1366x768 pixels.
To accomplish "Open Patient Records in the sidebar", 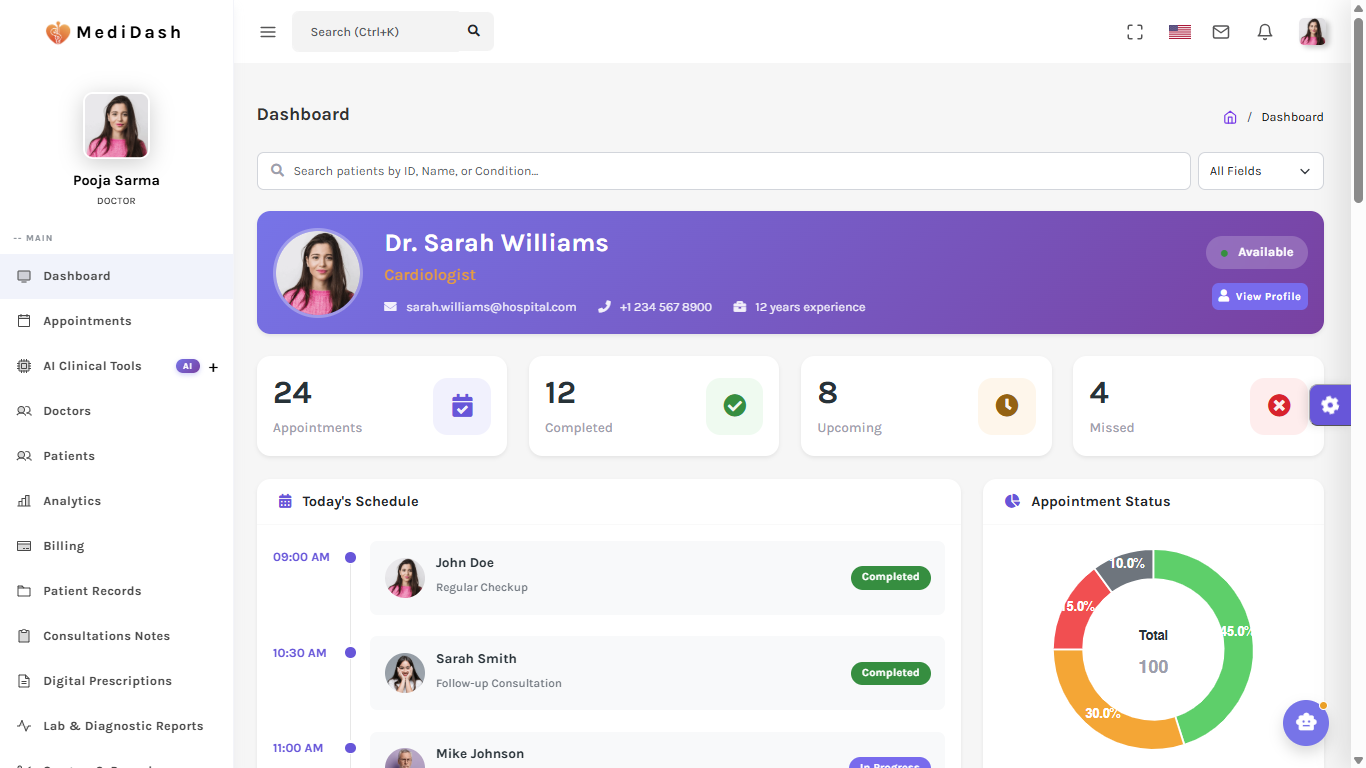I will (117, 591).
